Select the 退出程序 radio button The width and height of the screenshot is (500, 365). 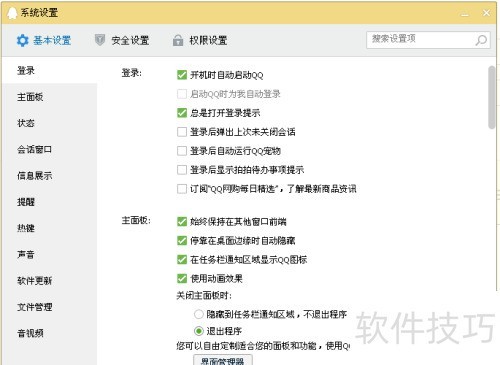tap(199, 331)
